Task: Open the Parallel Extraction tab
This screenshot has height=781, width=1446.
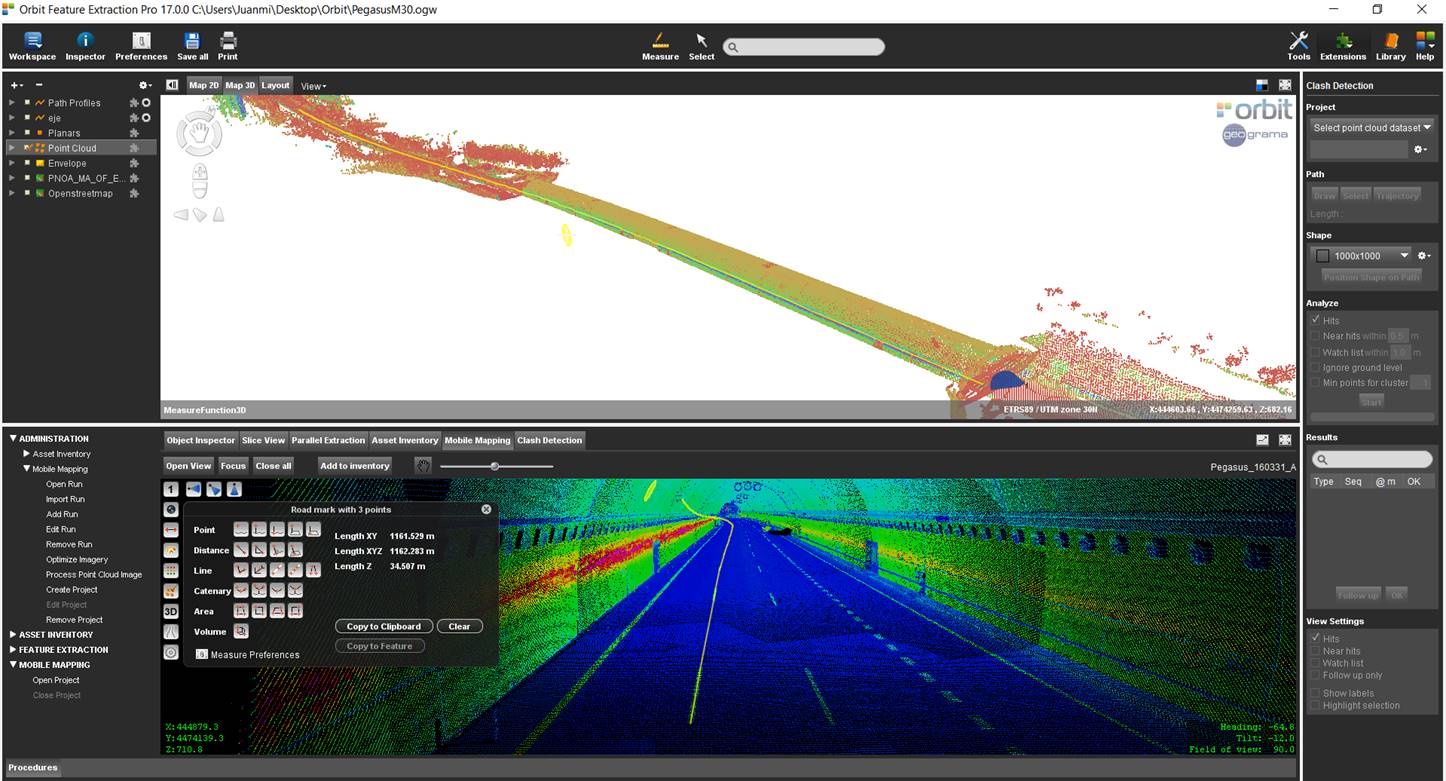Action: [329, 440]
